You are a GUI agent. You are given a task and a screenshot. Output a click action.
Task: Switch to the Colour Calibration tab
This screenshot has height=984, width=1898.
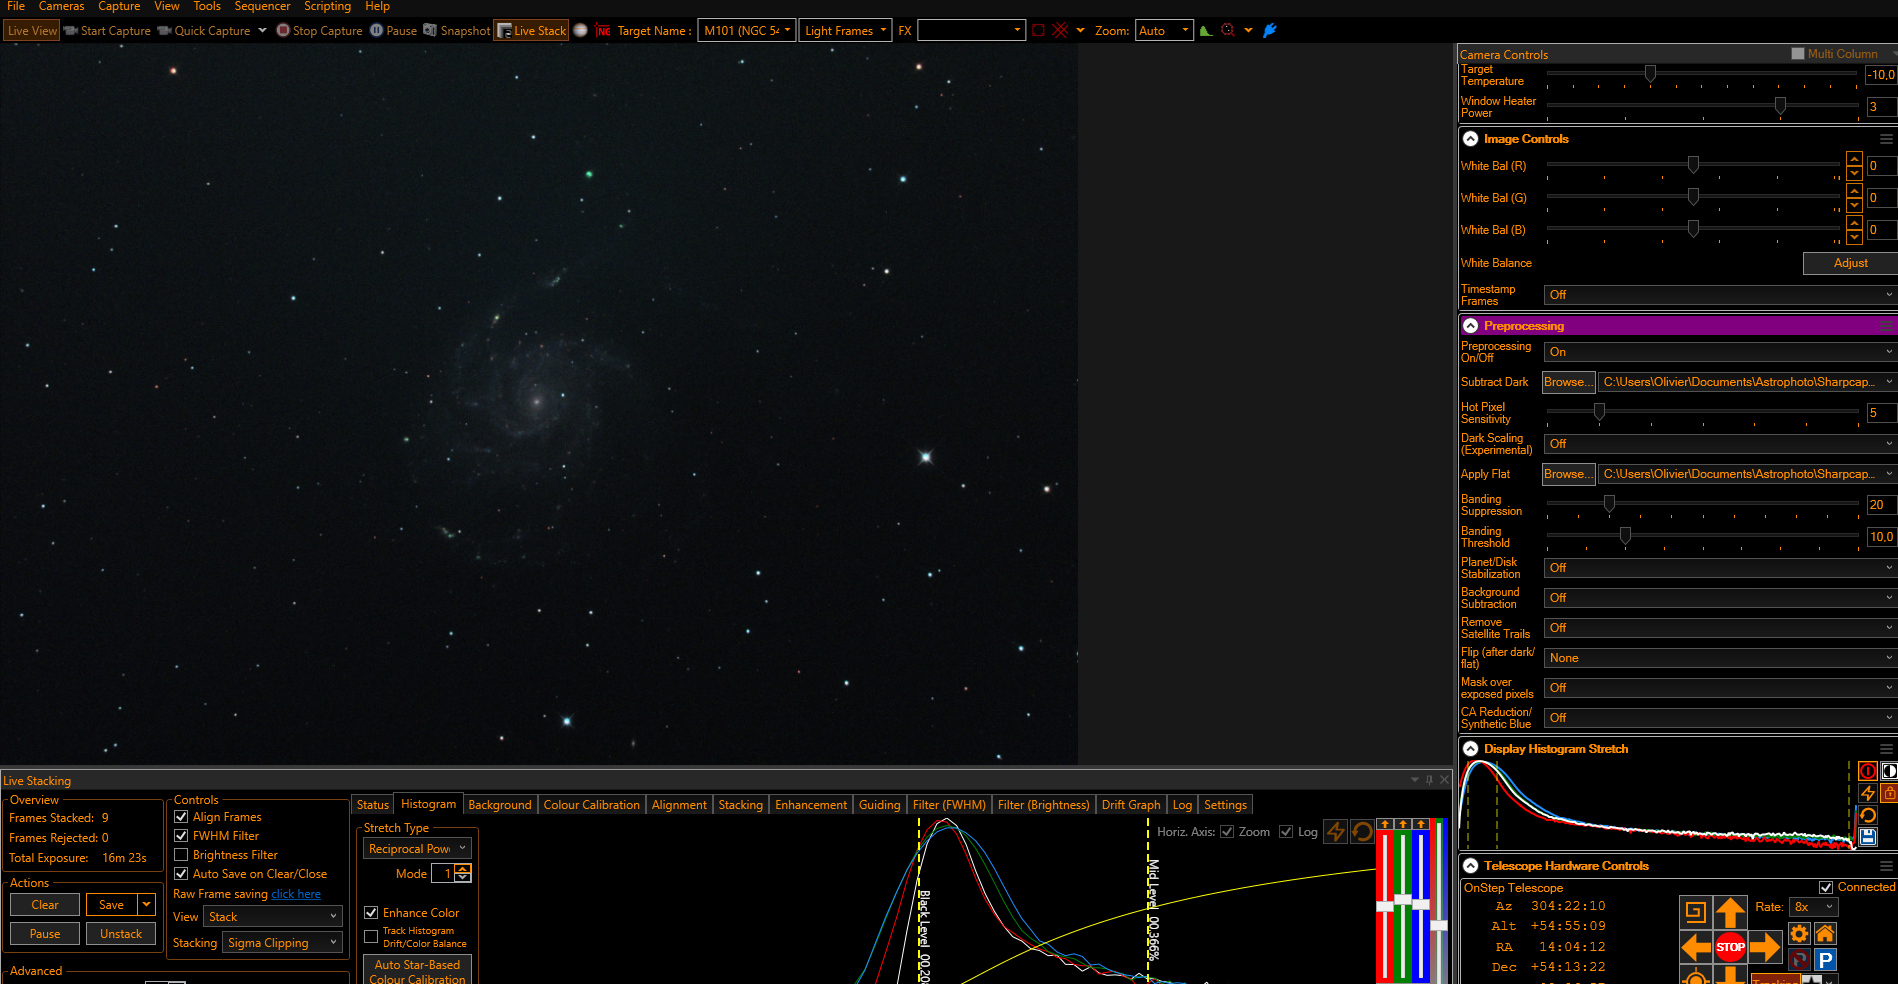591,805
